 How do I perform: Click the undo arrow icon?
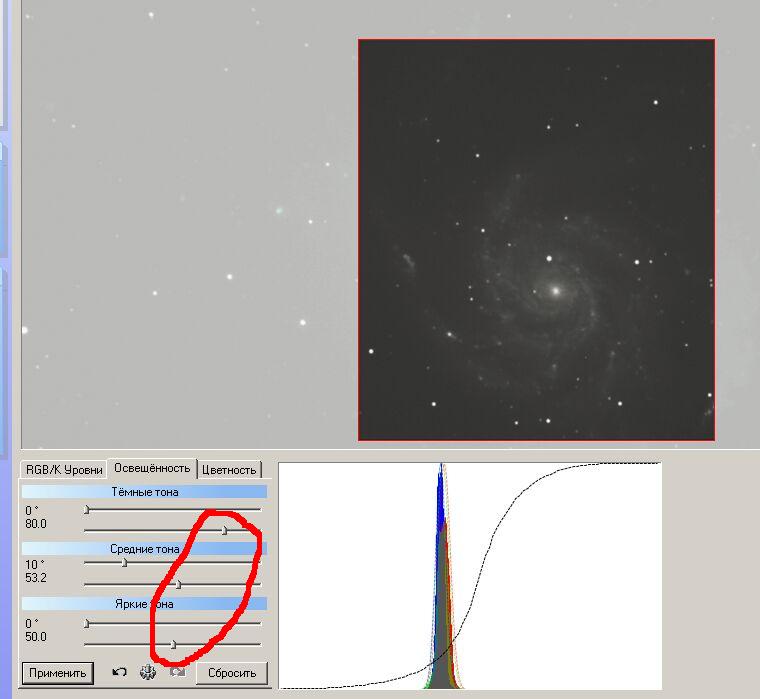pos(119,672)
